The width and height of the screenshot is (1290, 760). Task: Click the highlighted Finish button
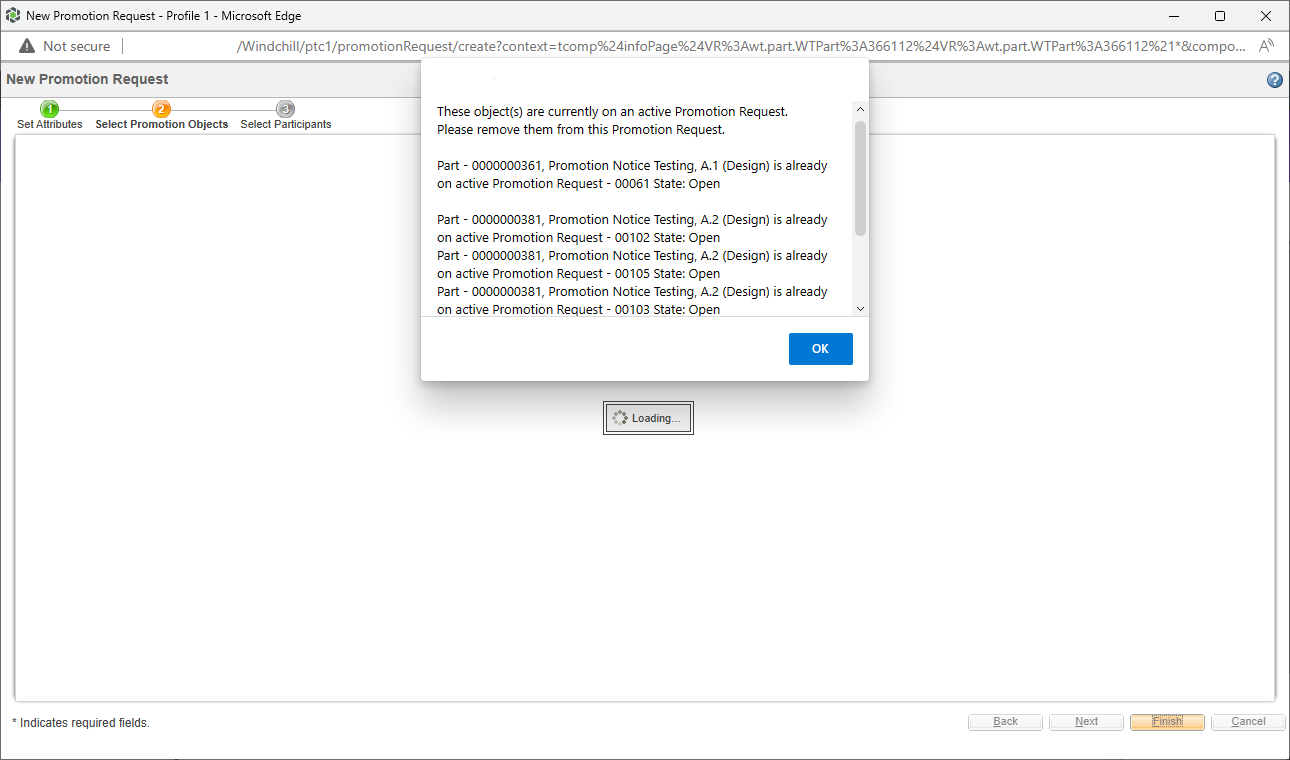[x=1167, y=721]
